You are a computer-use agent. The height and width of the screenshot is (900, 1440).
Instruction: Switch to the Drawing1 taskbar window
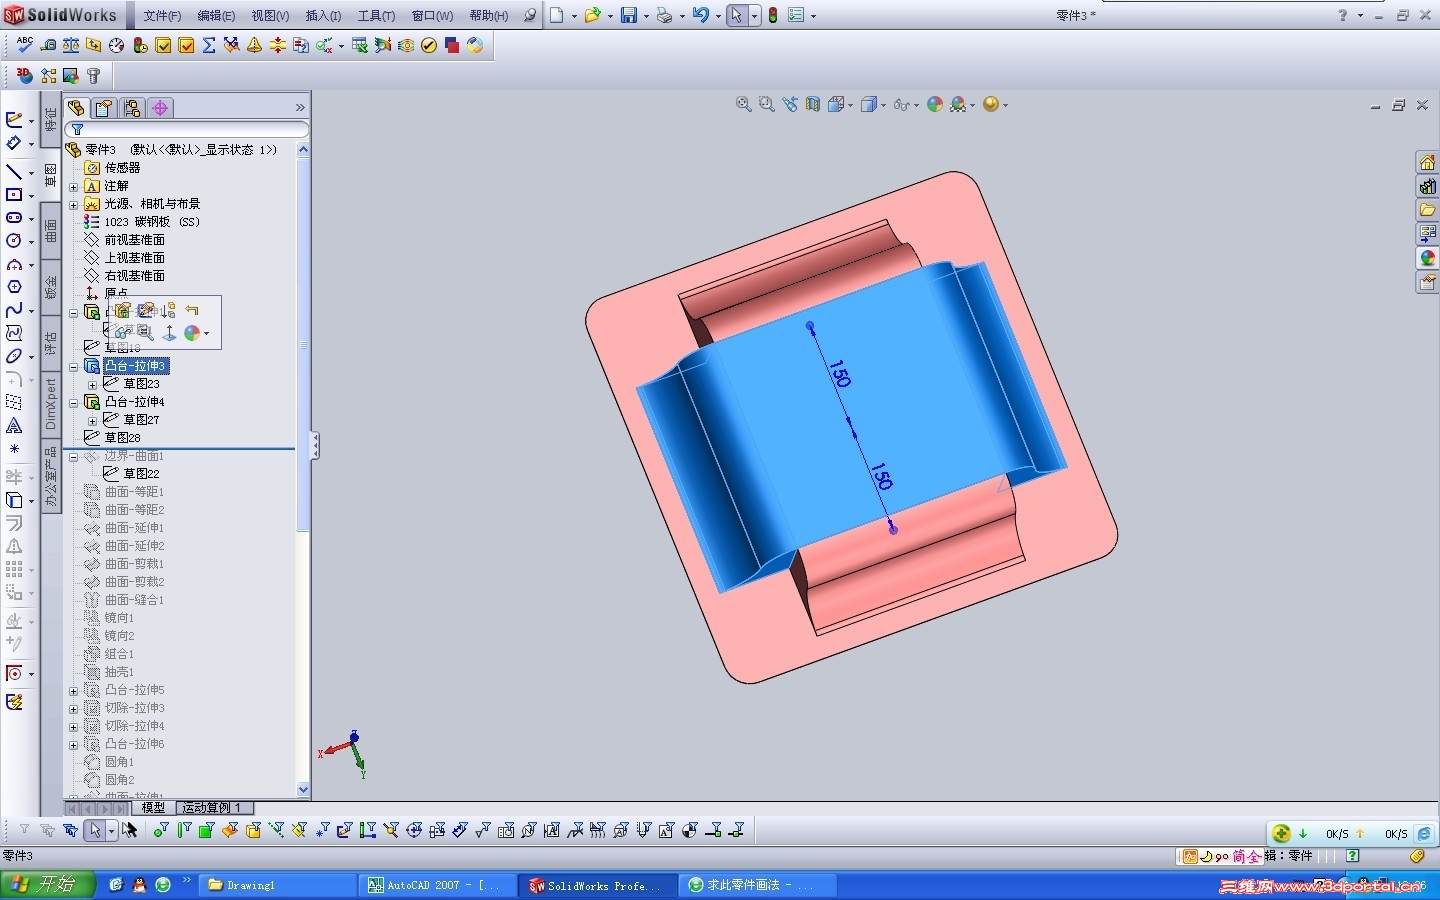pyautogui.click(x=279, y=885)
